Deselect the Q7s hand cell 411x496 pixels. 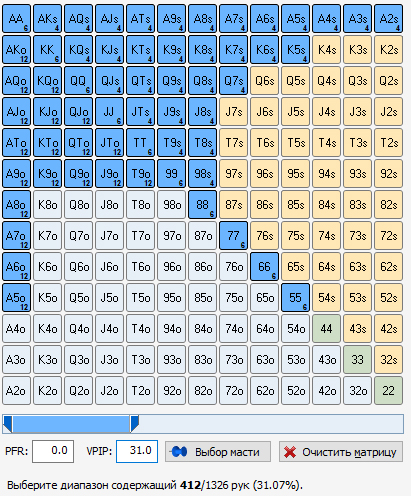point(233,81)
